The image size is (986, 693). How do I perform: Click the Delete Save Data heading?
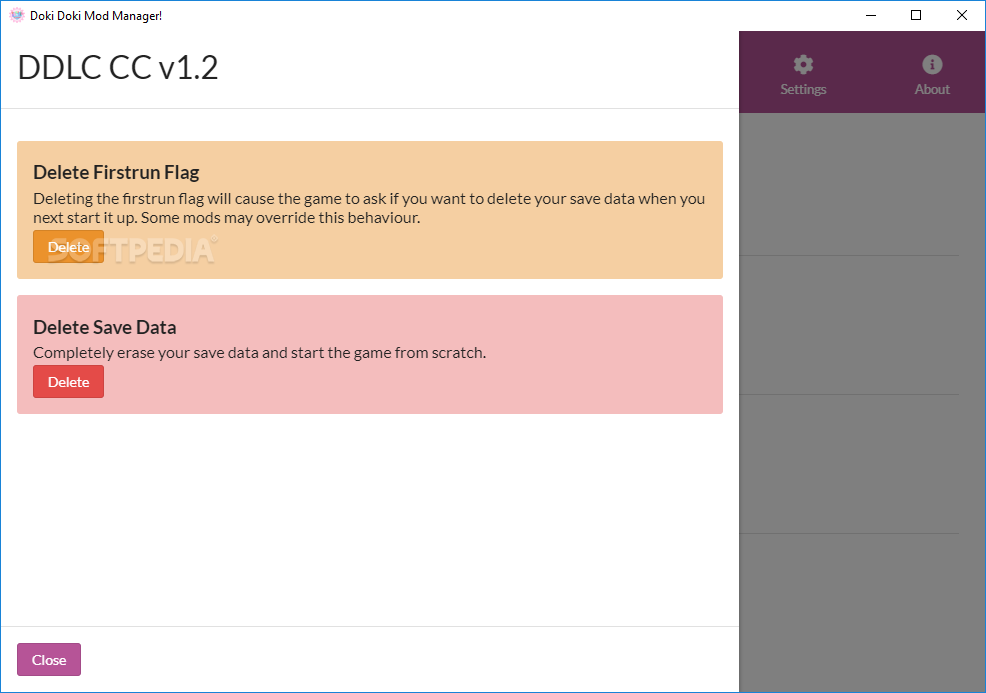tap(104, 327)
